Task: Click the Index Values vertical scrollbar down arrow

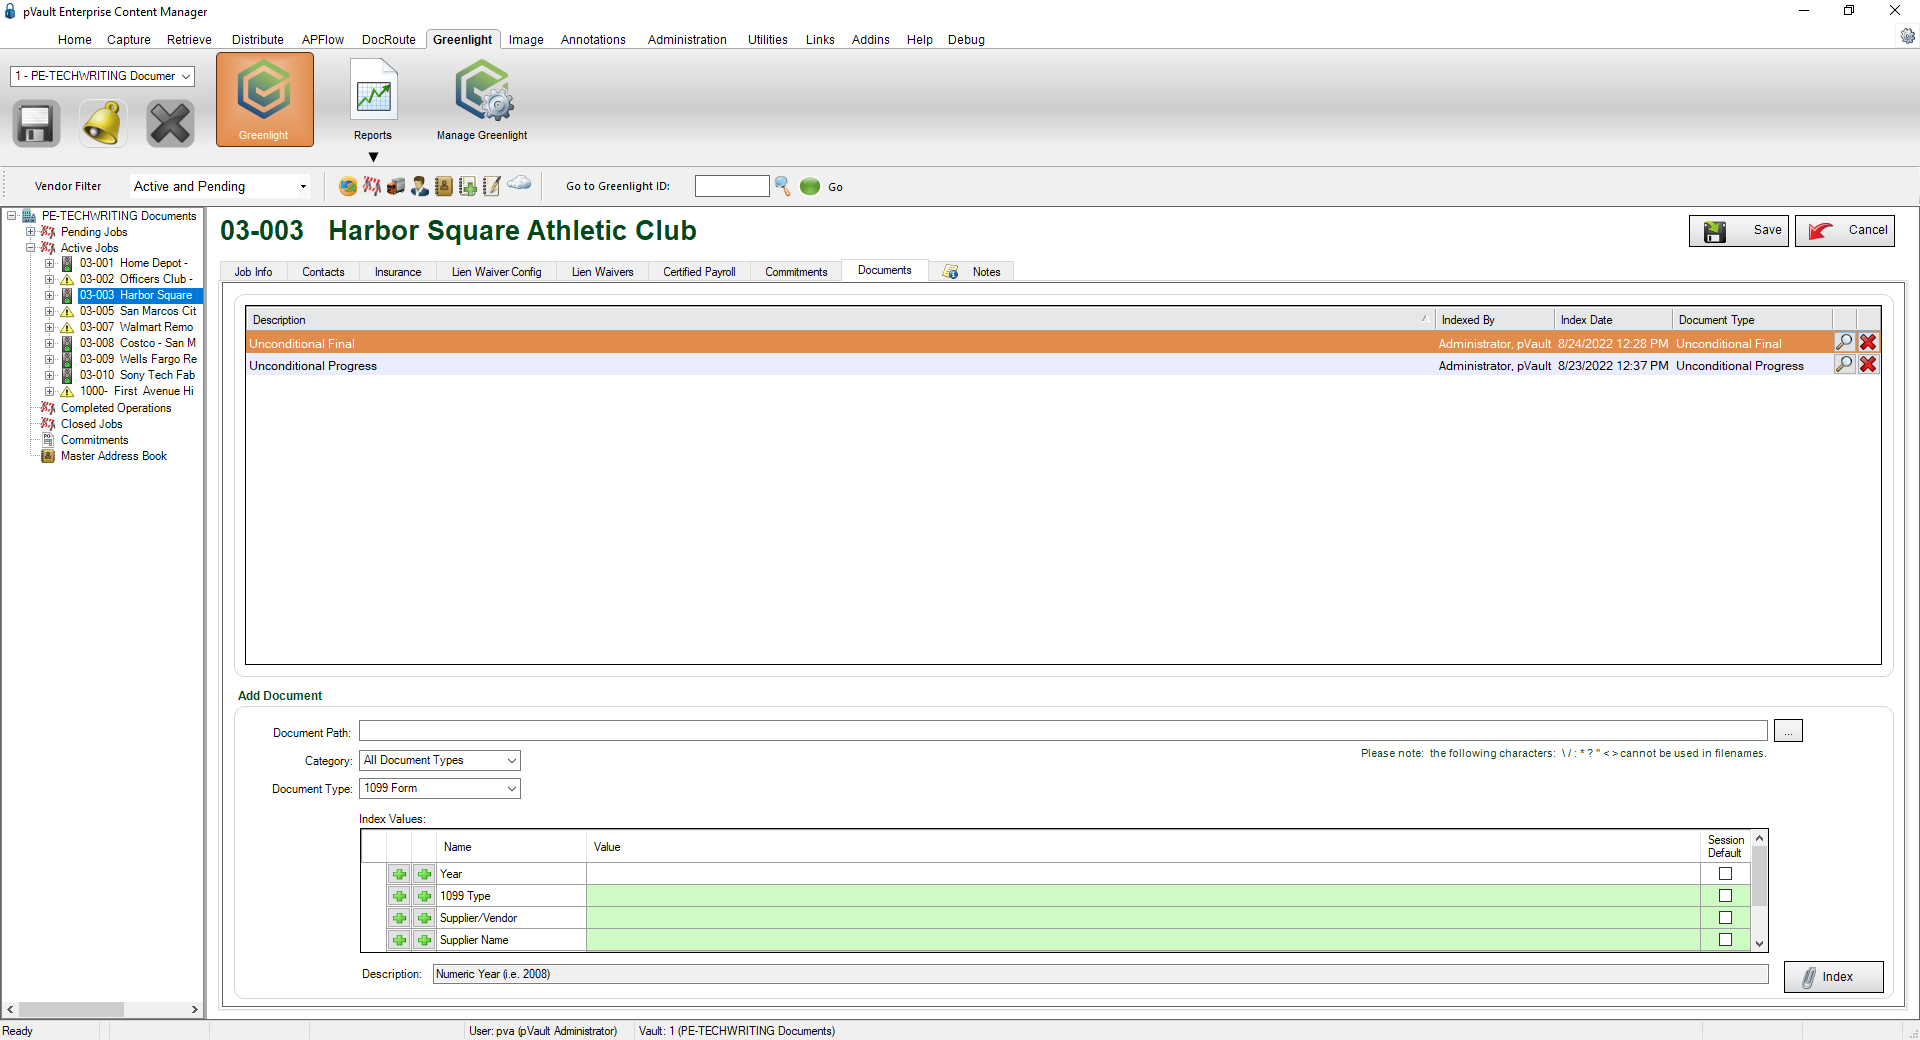Action: point(1760,943)
